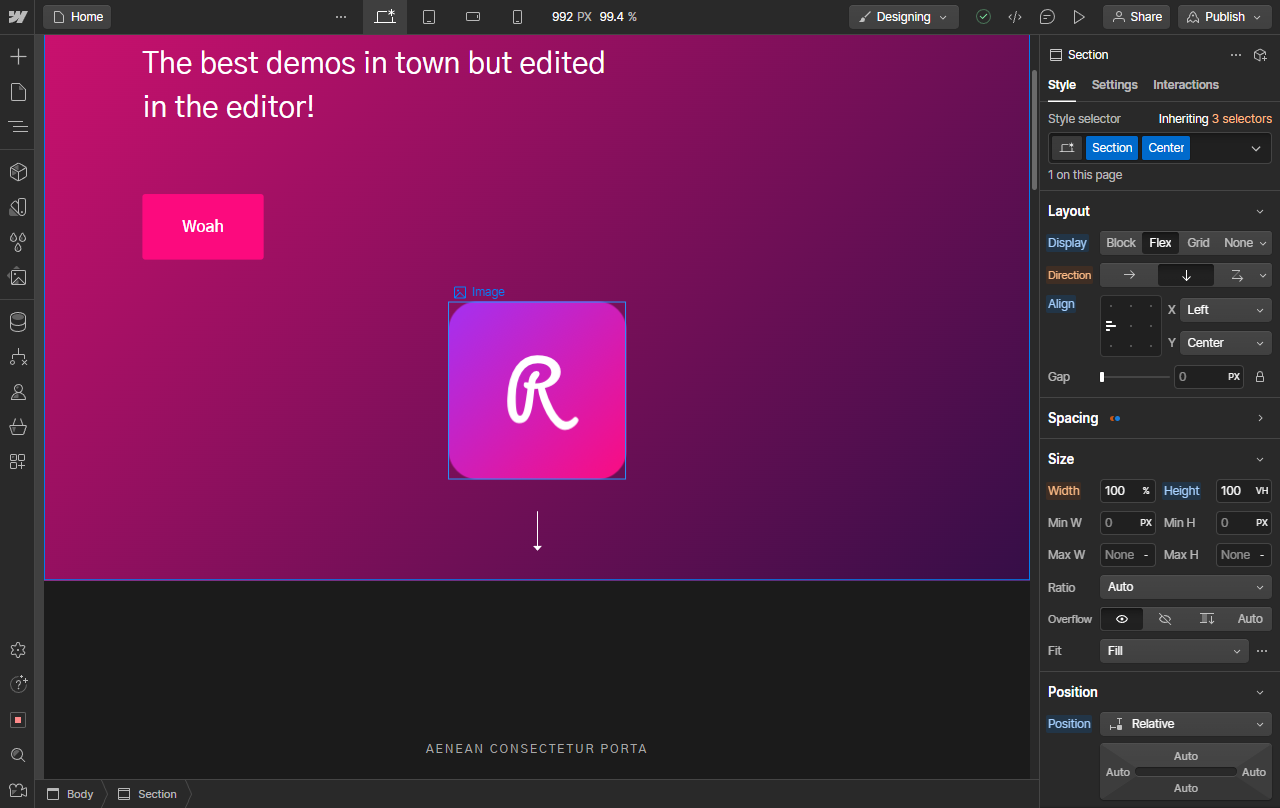Open the Fit dropdown

pos(1174,650)
